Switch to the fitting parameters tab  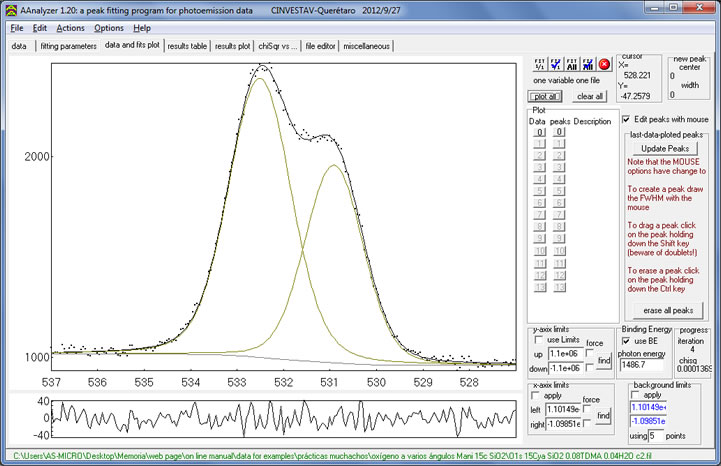click(68, 46)
